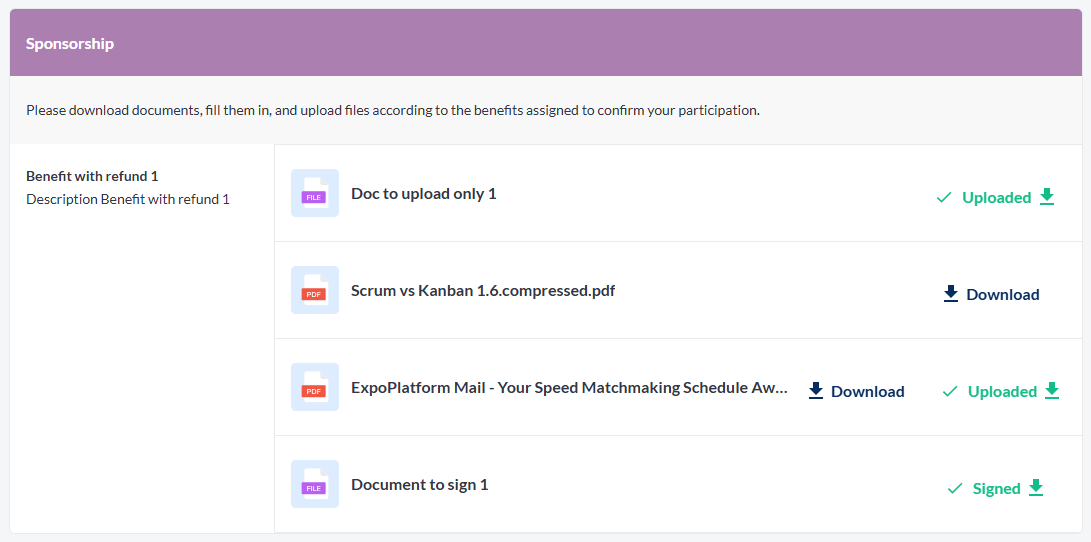Click the PDF icon beside Scrum vs Kanban

click(x=314, y=291)
